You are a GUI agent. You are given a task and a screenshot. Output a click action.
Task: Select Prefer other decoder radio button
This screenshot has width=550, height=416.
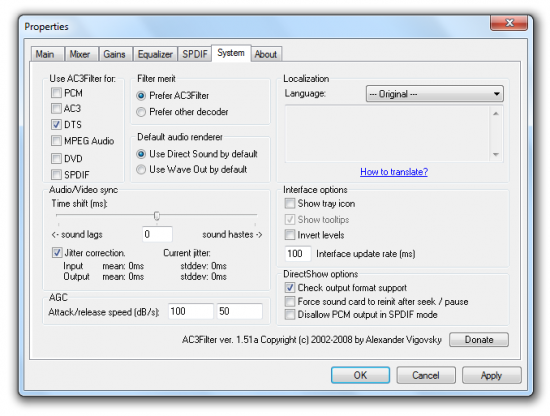click(x=141, y=112)
